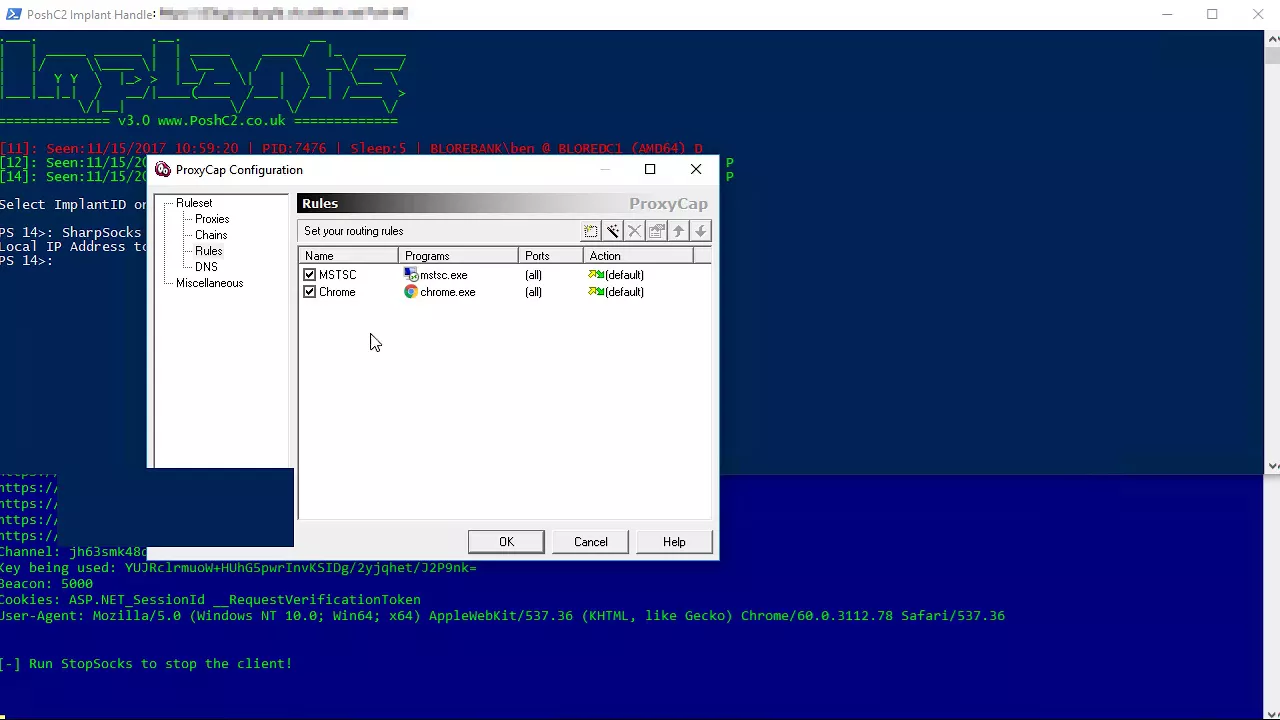Click the MSTSC rule's (all) ports cell
The width and height of the screenshot is (1280, 720).
coord(533,275)
